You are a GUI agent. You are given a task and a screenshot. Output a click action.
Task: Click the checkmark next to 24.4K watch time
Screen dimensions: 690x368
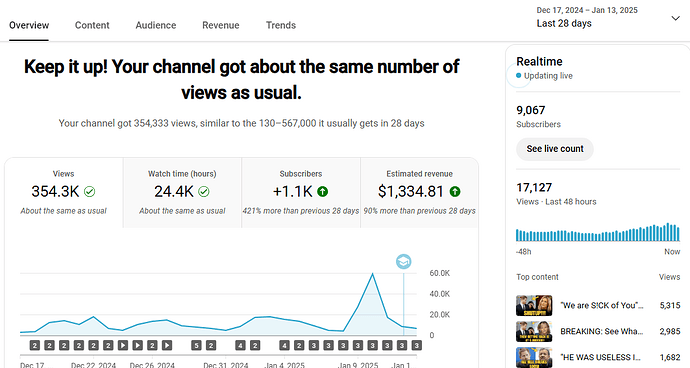[204, 191]
